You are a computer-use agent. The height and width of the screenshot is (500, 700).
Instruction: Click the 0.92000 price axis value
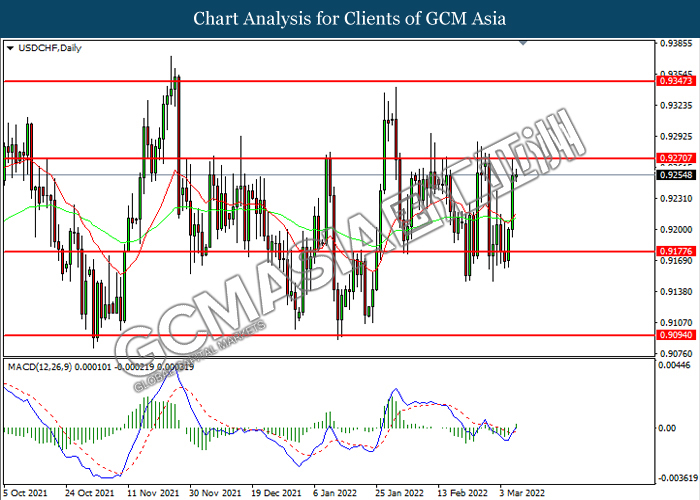click(676, 229)
